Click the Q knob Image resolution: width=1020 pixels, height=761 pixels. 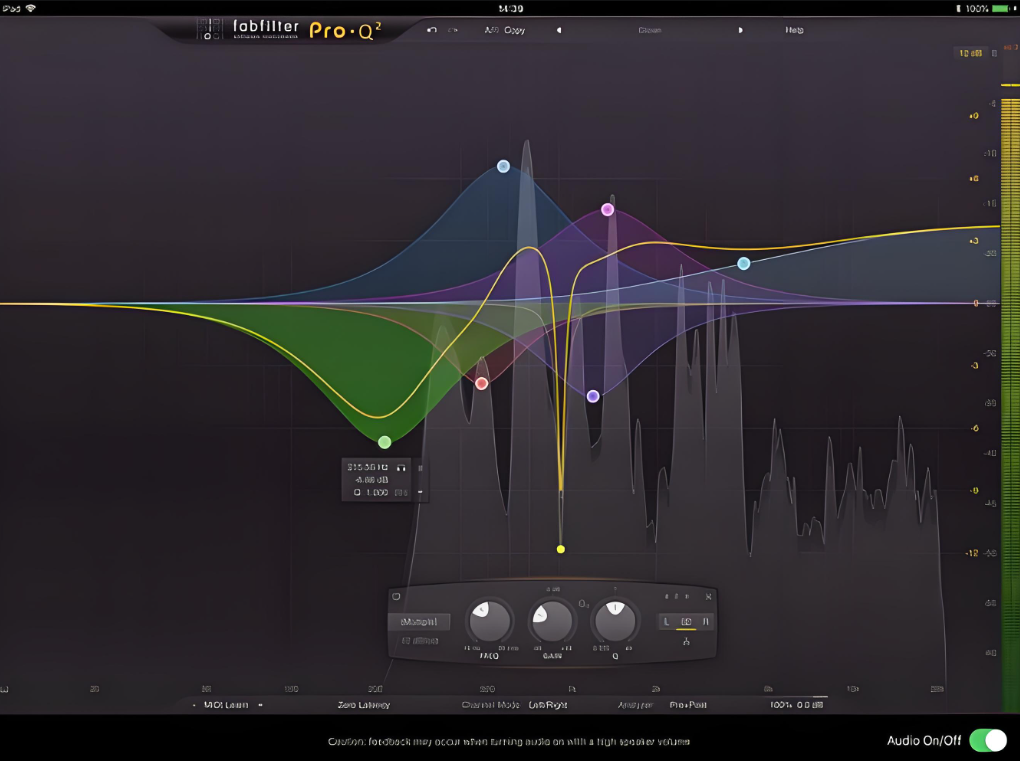coord(615,621)
